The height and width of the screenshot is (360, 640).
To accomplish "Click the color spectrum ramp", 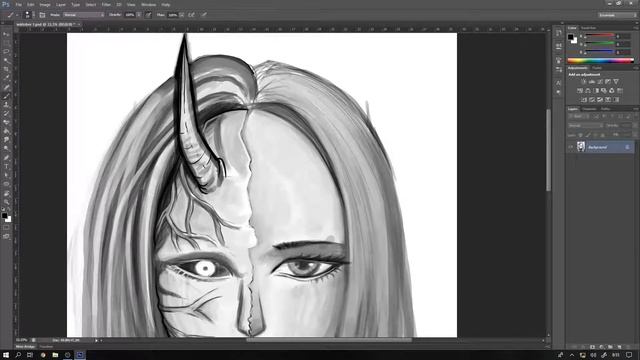I will [x=600, y=60].
